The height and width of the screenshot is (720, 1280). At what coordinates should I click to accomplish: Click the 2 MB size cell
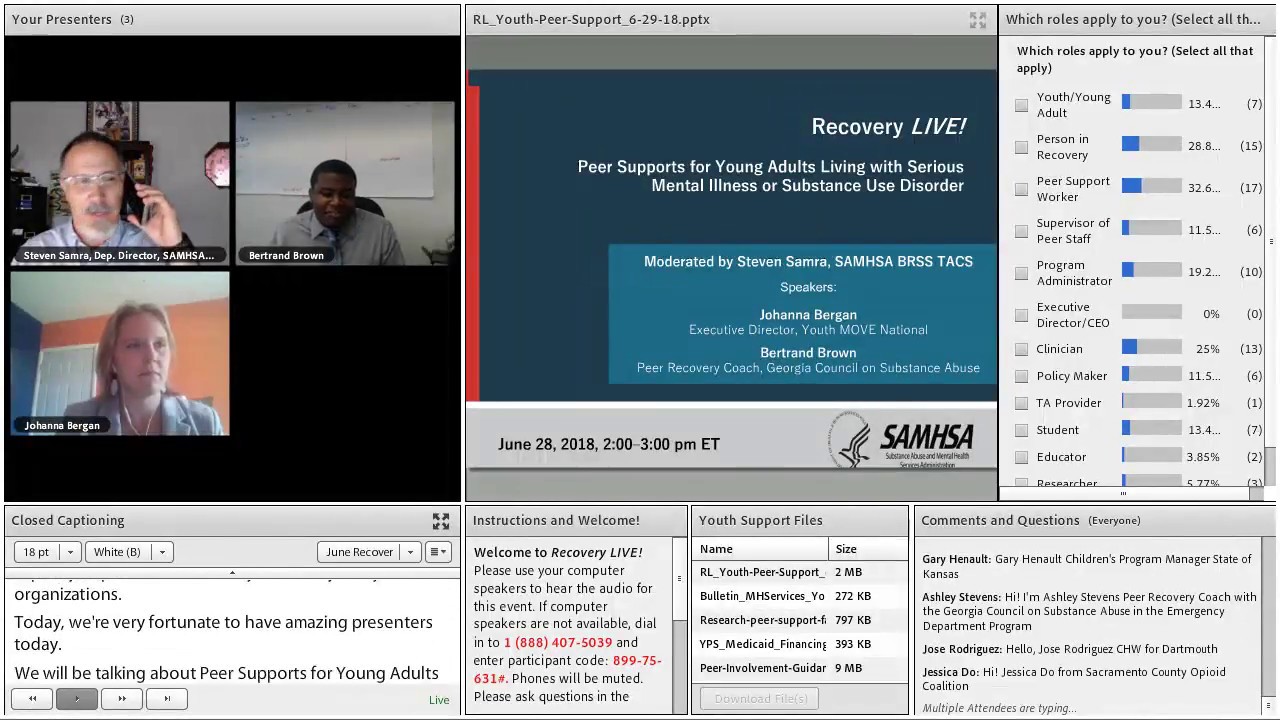[x=848, y=572]
